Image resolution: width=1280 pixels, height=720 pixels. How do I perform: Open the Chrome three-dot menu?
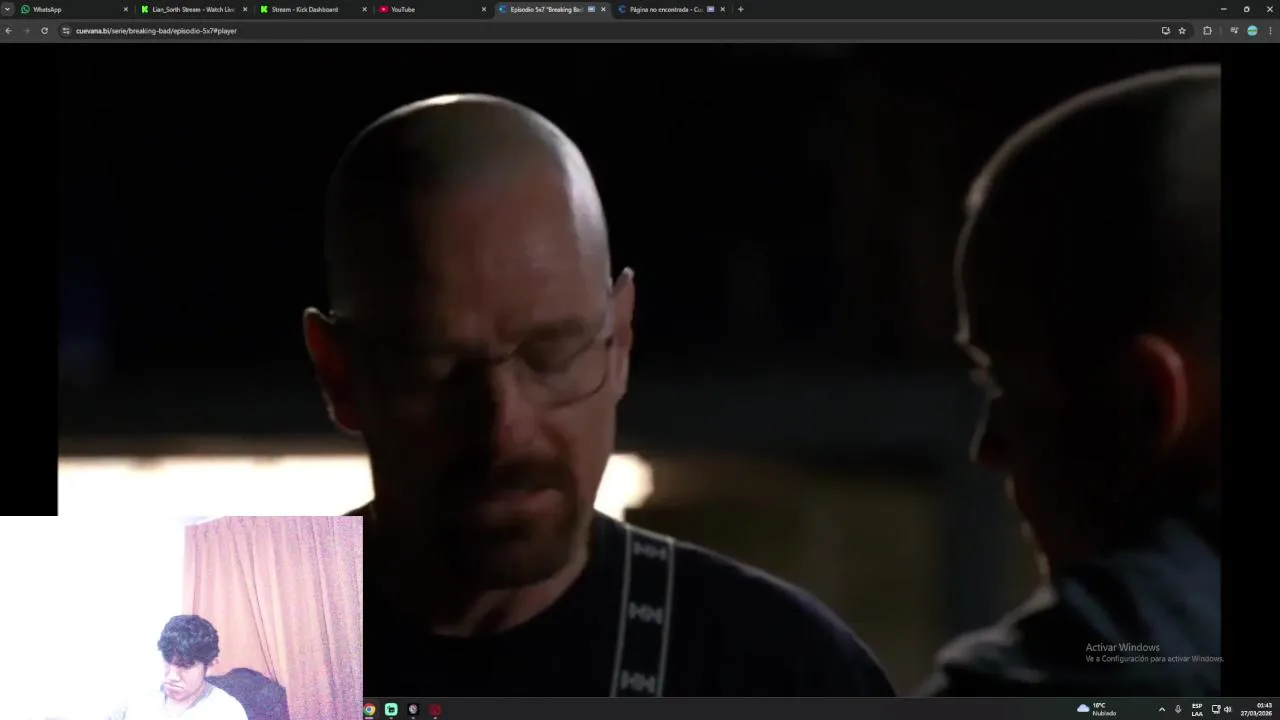coord(1271,31)
